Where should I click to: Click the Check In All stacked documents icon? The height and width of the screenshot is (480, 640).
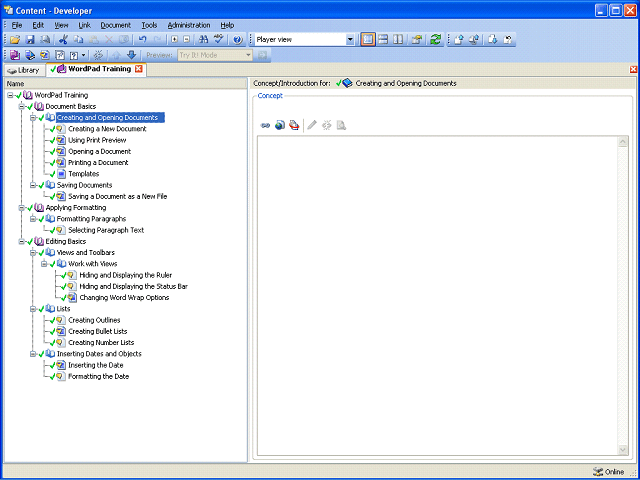click(x=474, y=40)
